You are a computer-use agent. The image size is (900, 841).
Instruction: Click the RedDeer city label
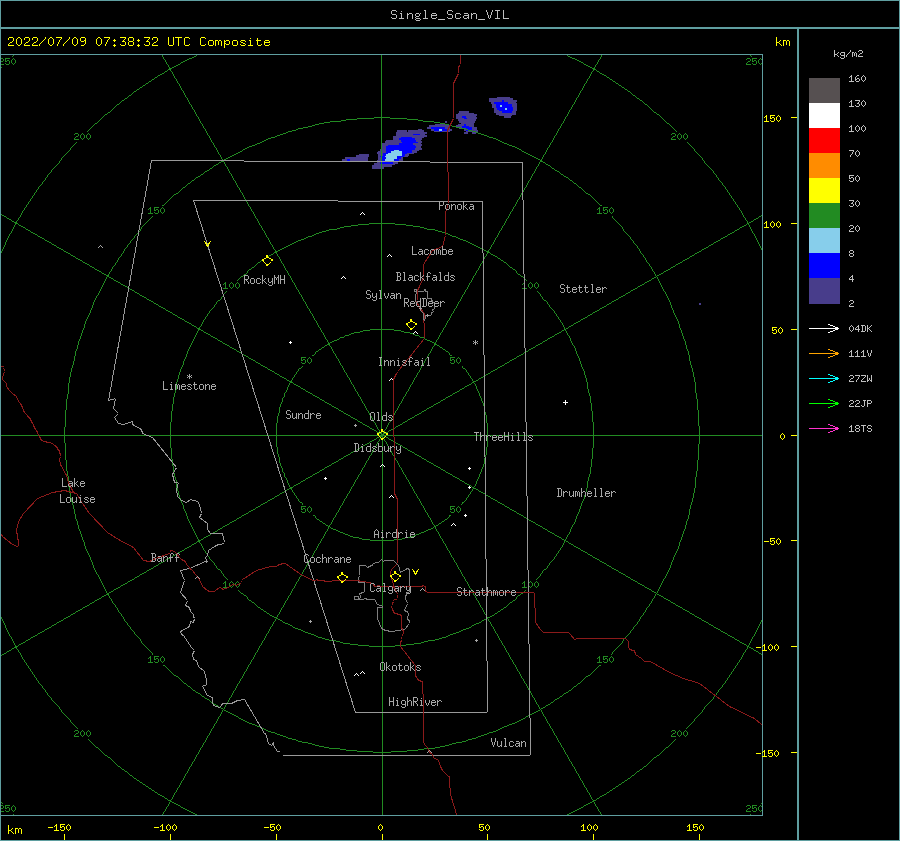pos(424,303)
